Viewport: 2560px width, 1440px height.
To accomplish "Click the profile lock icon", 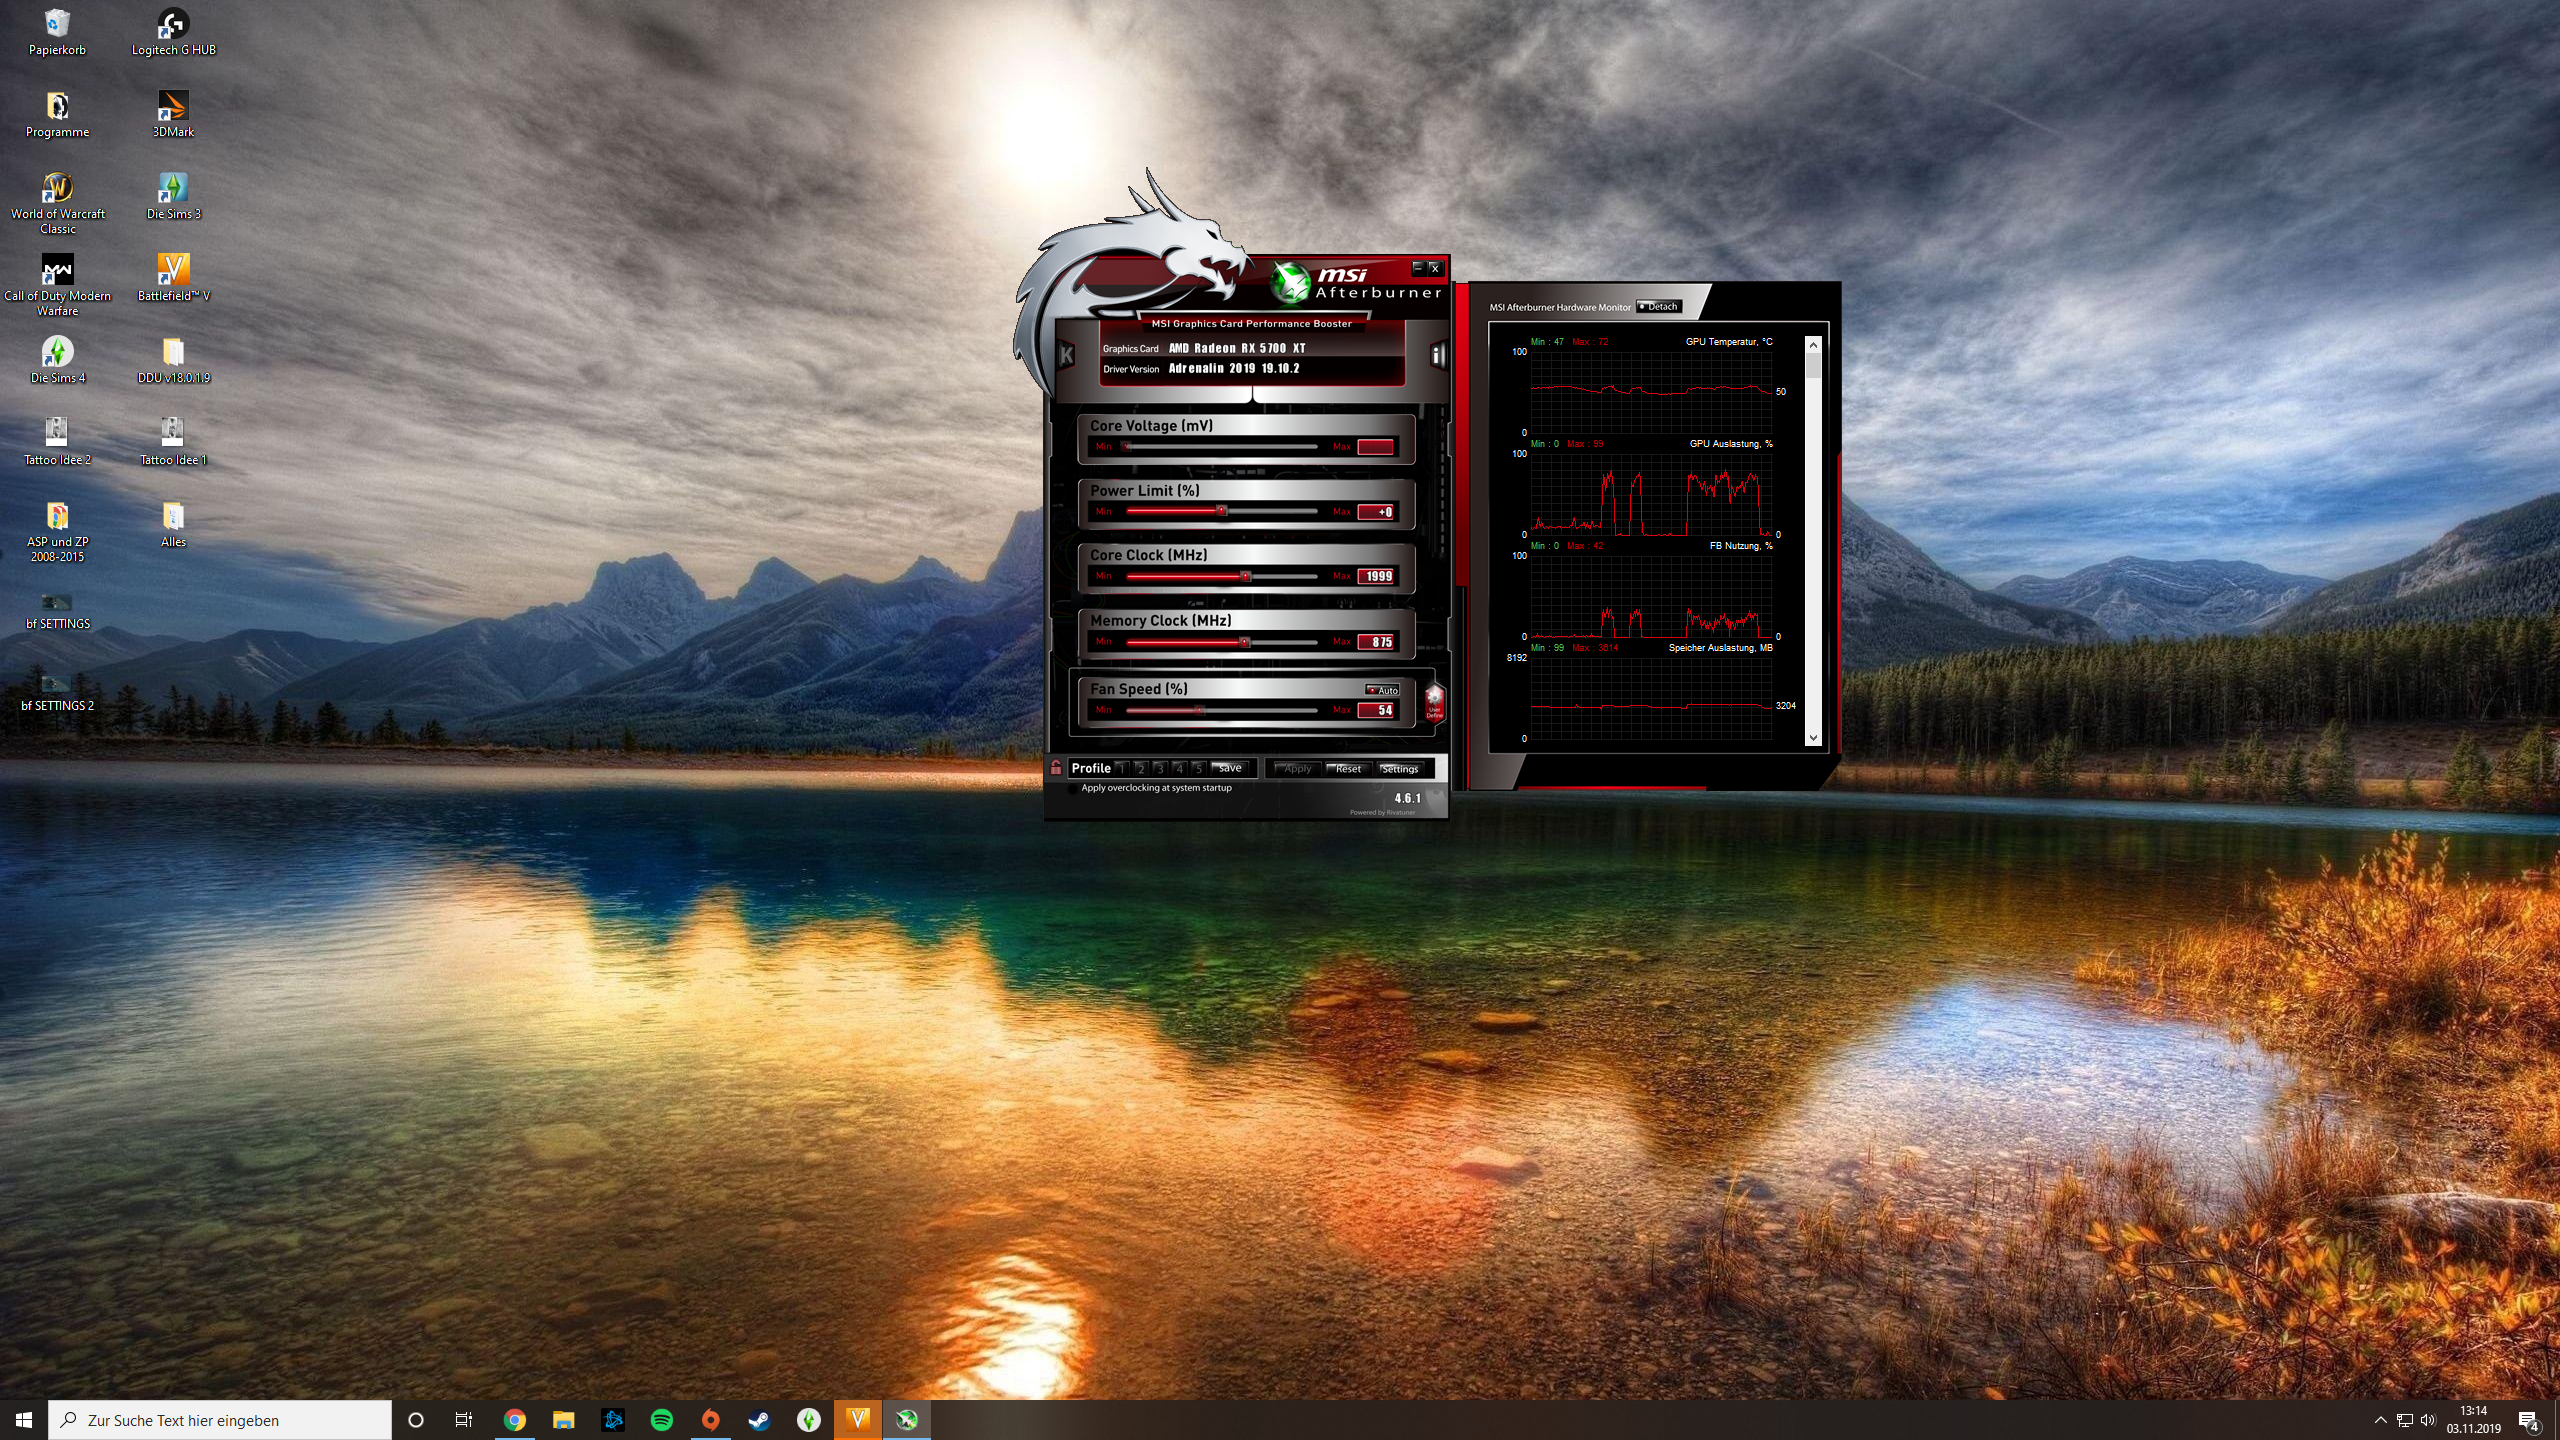I will (1056, 768).
